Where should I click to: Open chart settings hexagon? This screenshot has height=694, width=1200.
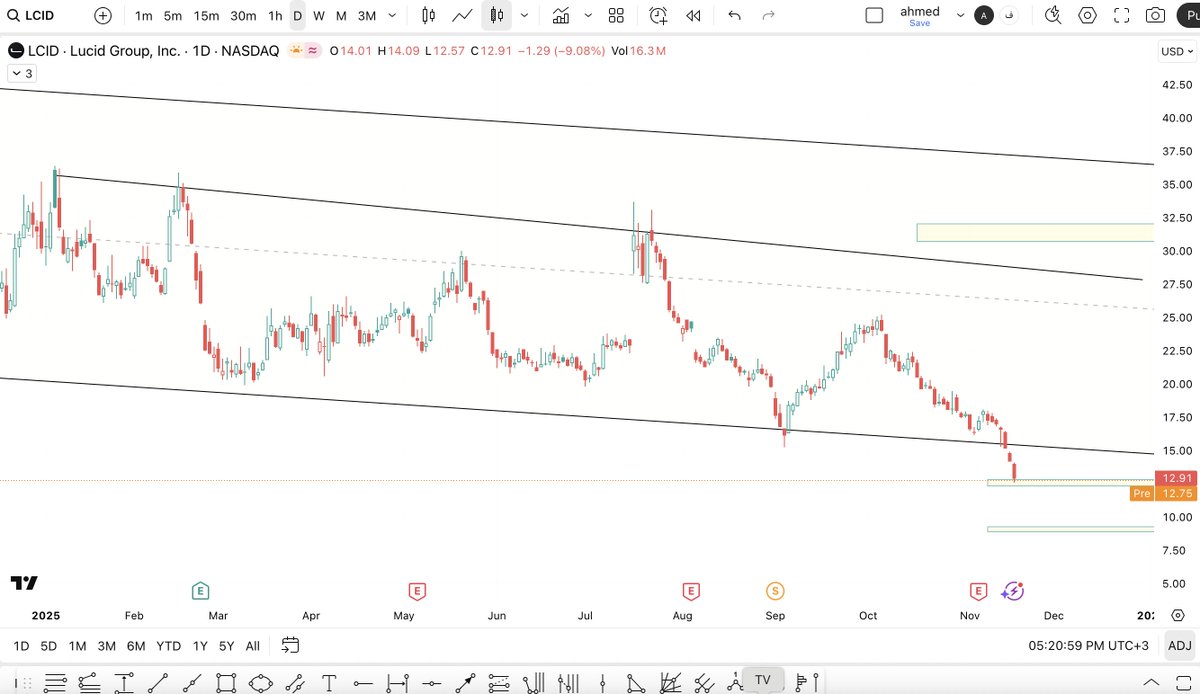point(1087,15)
